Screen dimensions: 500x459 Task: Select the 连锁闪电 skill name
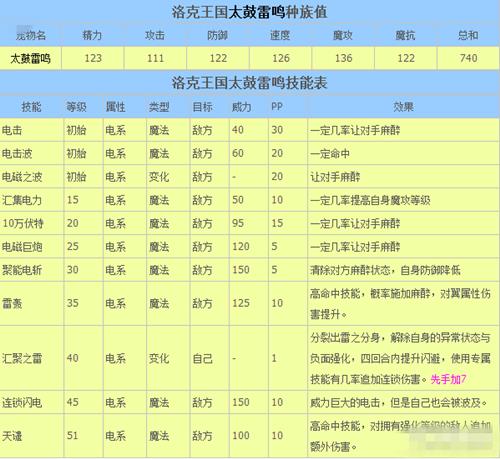click(22, 402)
